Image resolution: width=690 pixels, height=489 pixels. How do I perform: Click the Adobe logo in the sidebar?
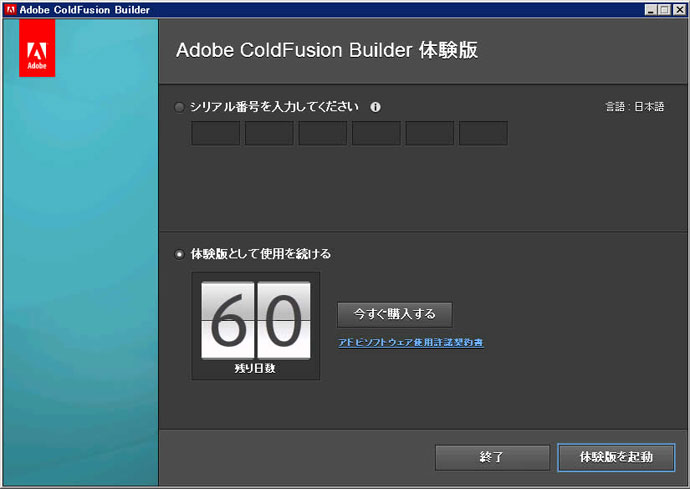[x=37, y=48]
